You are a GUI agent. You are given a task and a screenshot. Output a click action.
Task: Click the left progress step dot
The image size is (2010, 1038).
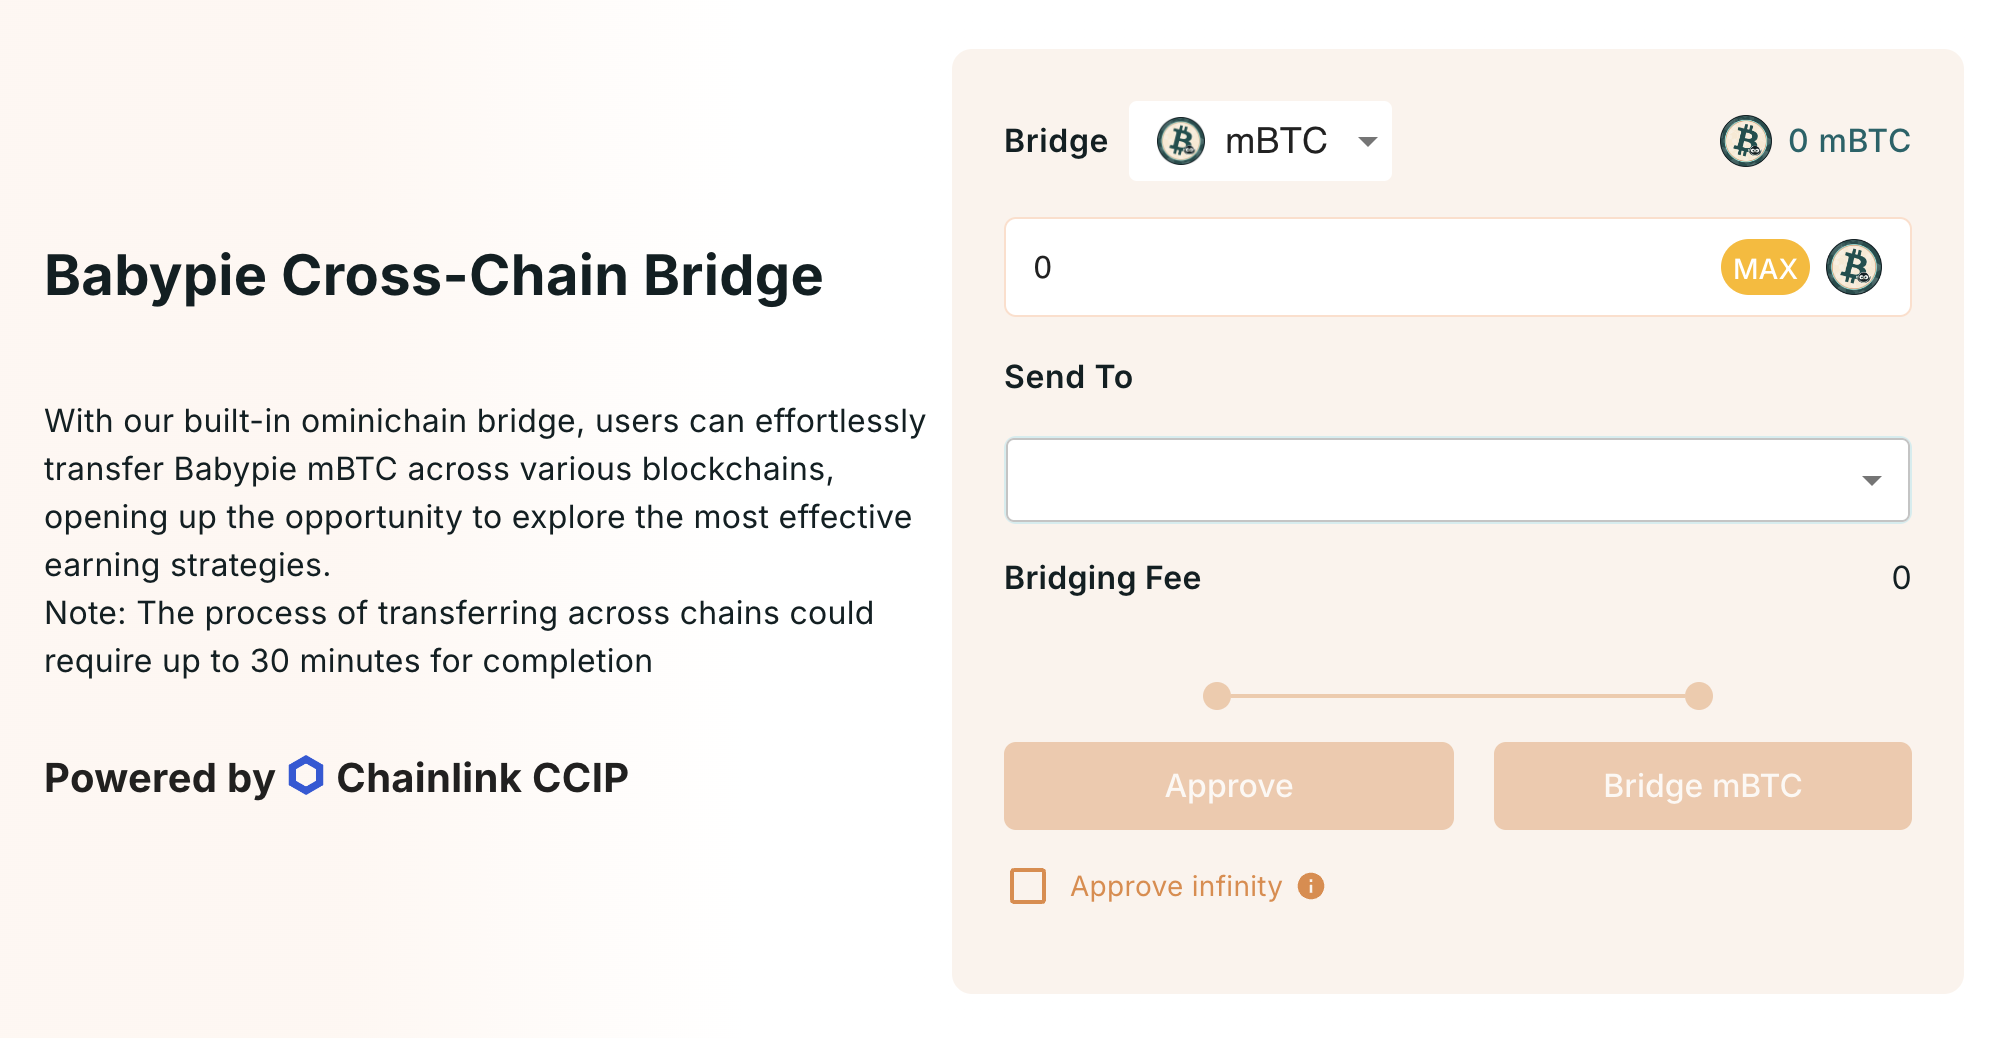pyautogui.click(x=1216, y=696)
